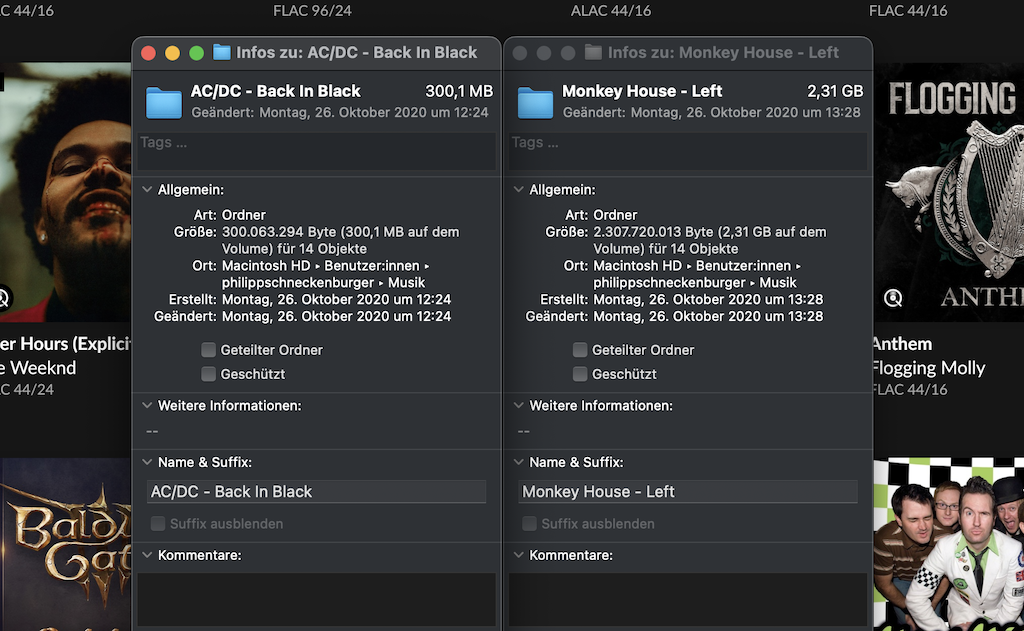The height and width of the screenshot is (631, 1024).
Task: Click the title bar folder icon of Monkey House info window
Action: click(593, 52)
